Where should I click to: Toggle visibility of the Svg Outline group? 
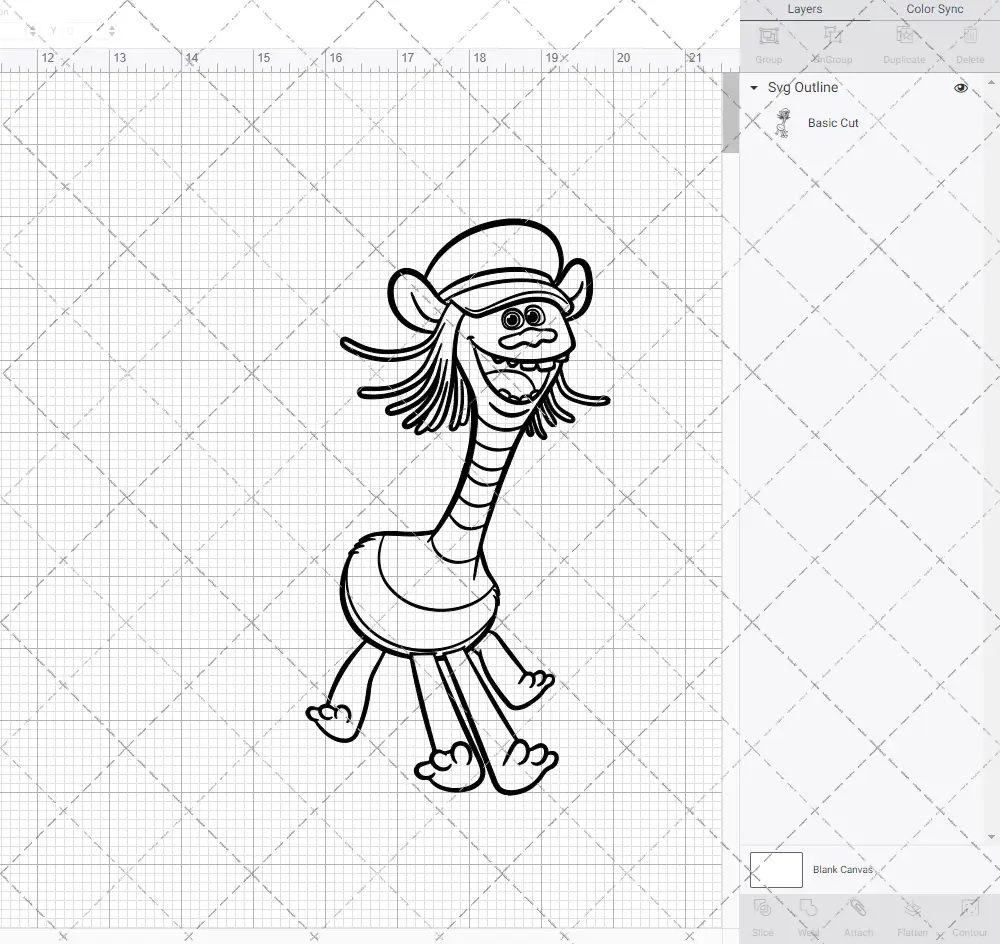click(960, 88)
